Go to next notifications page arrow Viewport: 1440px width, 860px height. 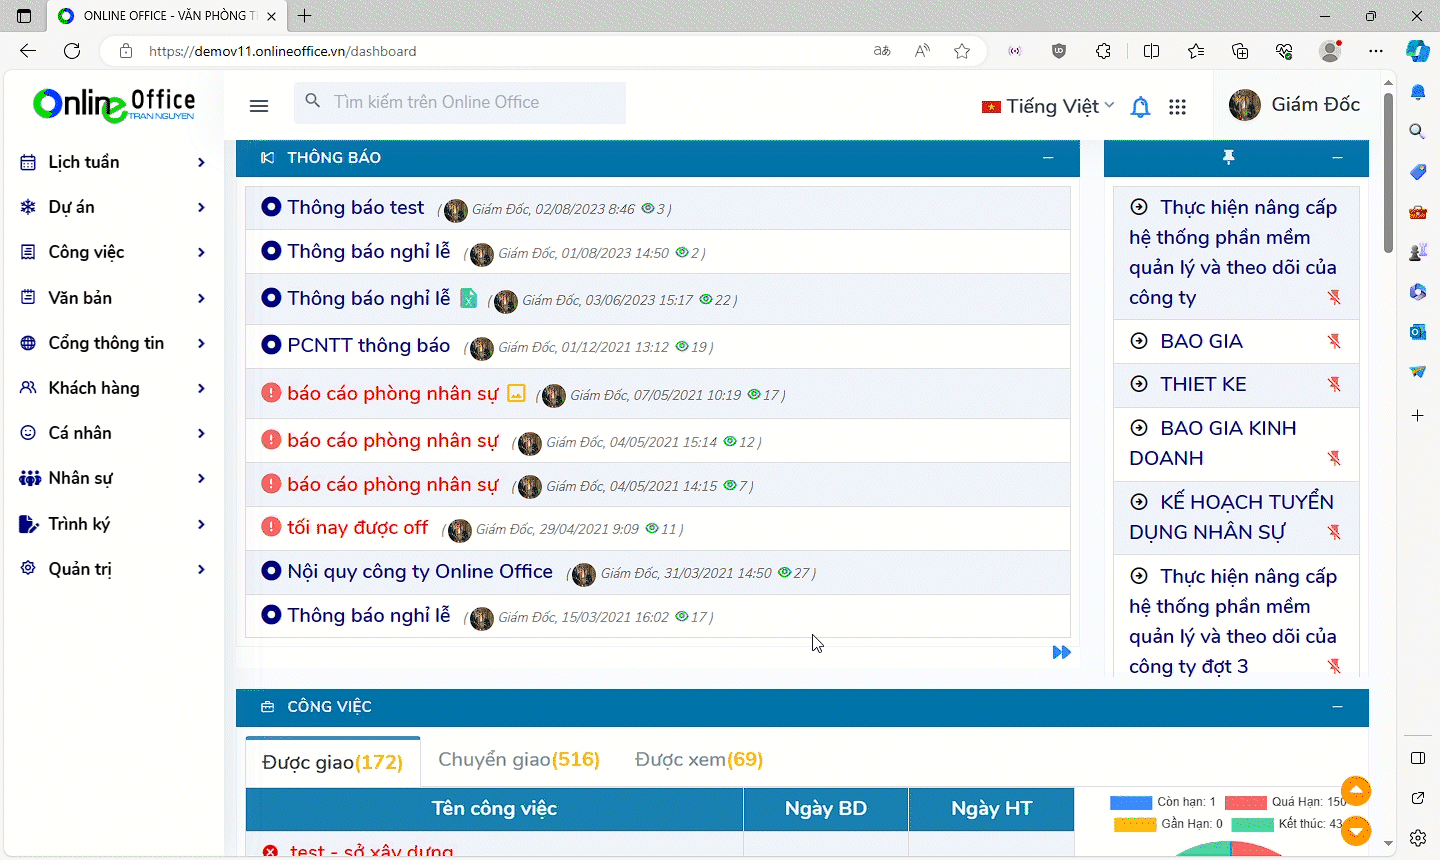[x=1061, y=652]
